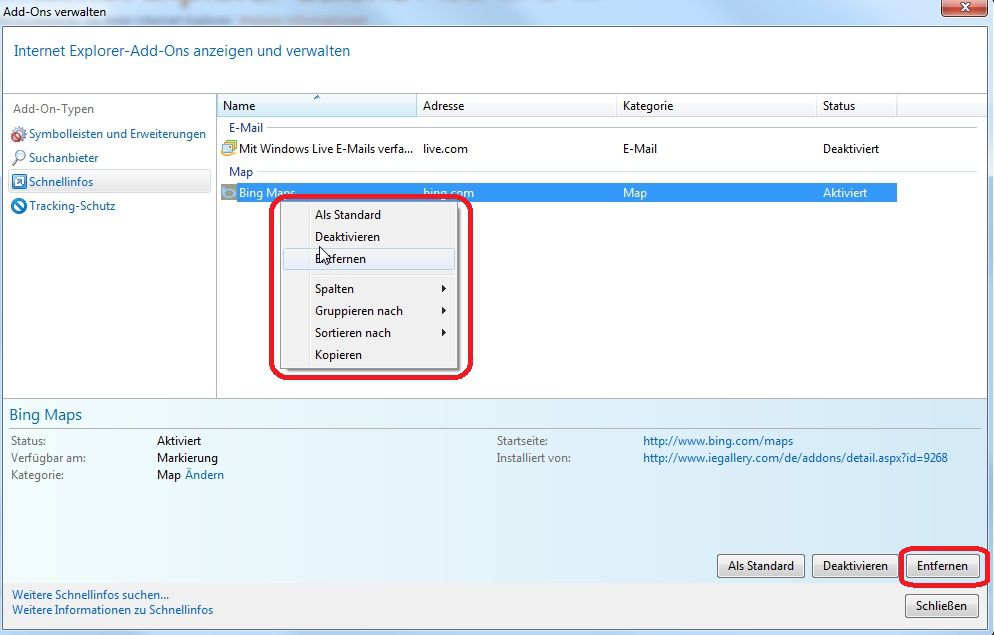This screenshot has width=994, height=635.
Task: Click the Schnellinfos icon in sidebar
Action: tap(19, 182)
